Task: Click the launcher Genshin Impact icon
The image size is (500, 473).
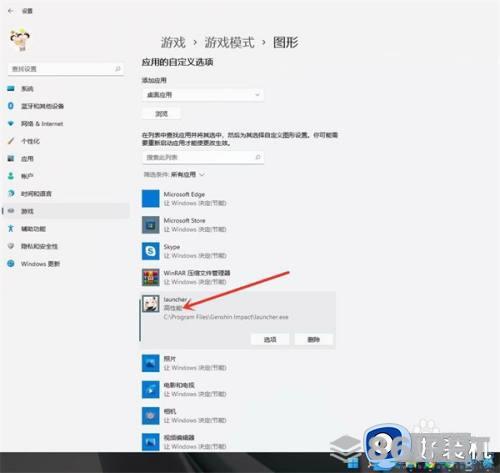Action: [x=151, y=304]
